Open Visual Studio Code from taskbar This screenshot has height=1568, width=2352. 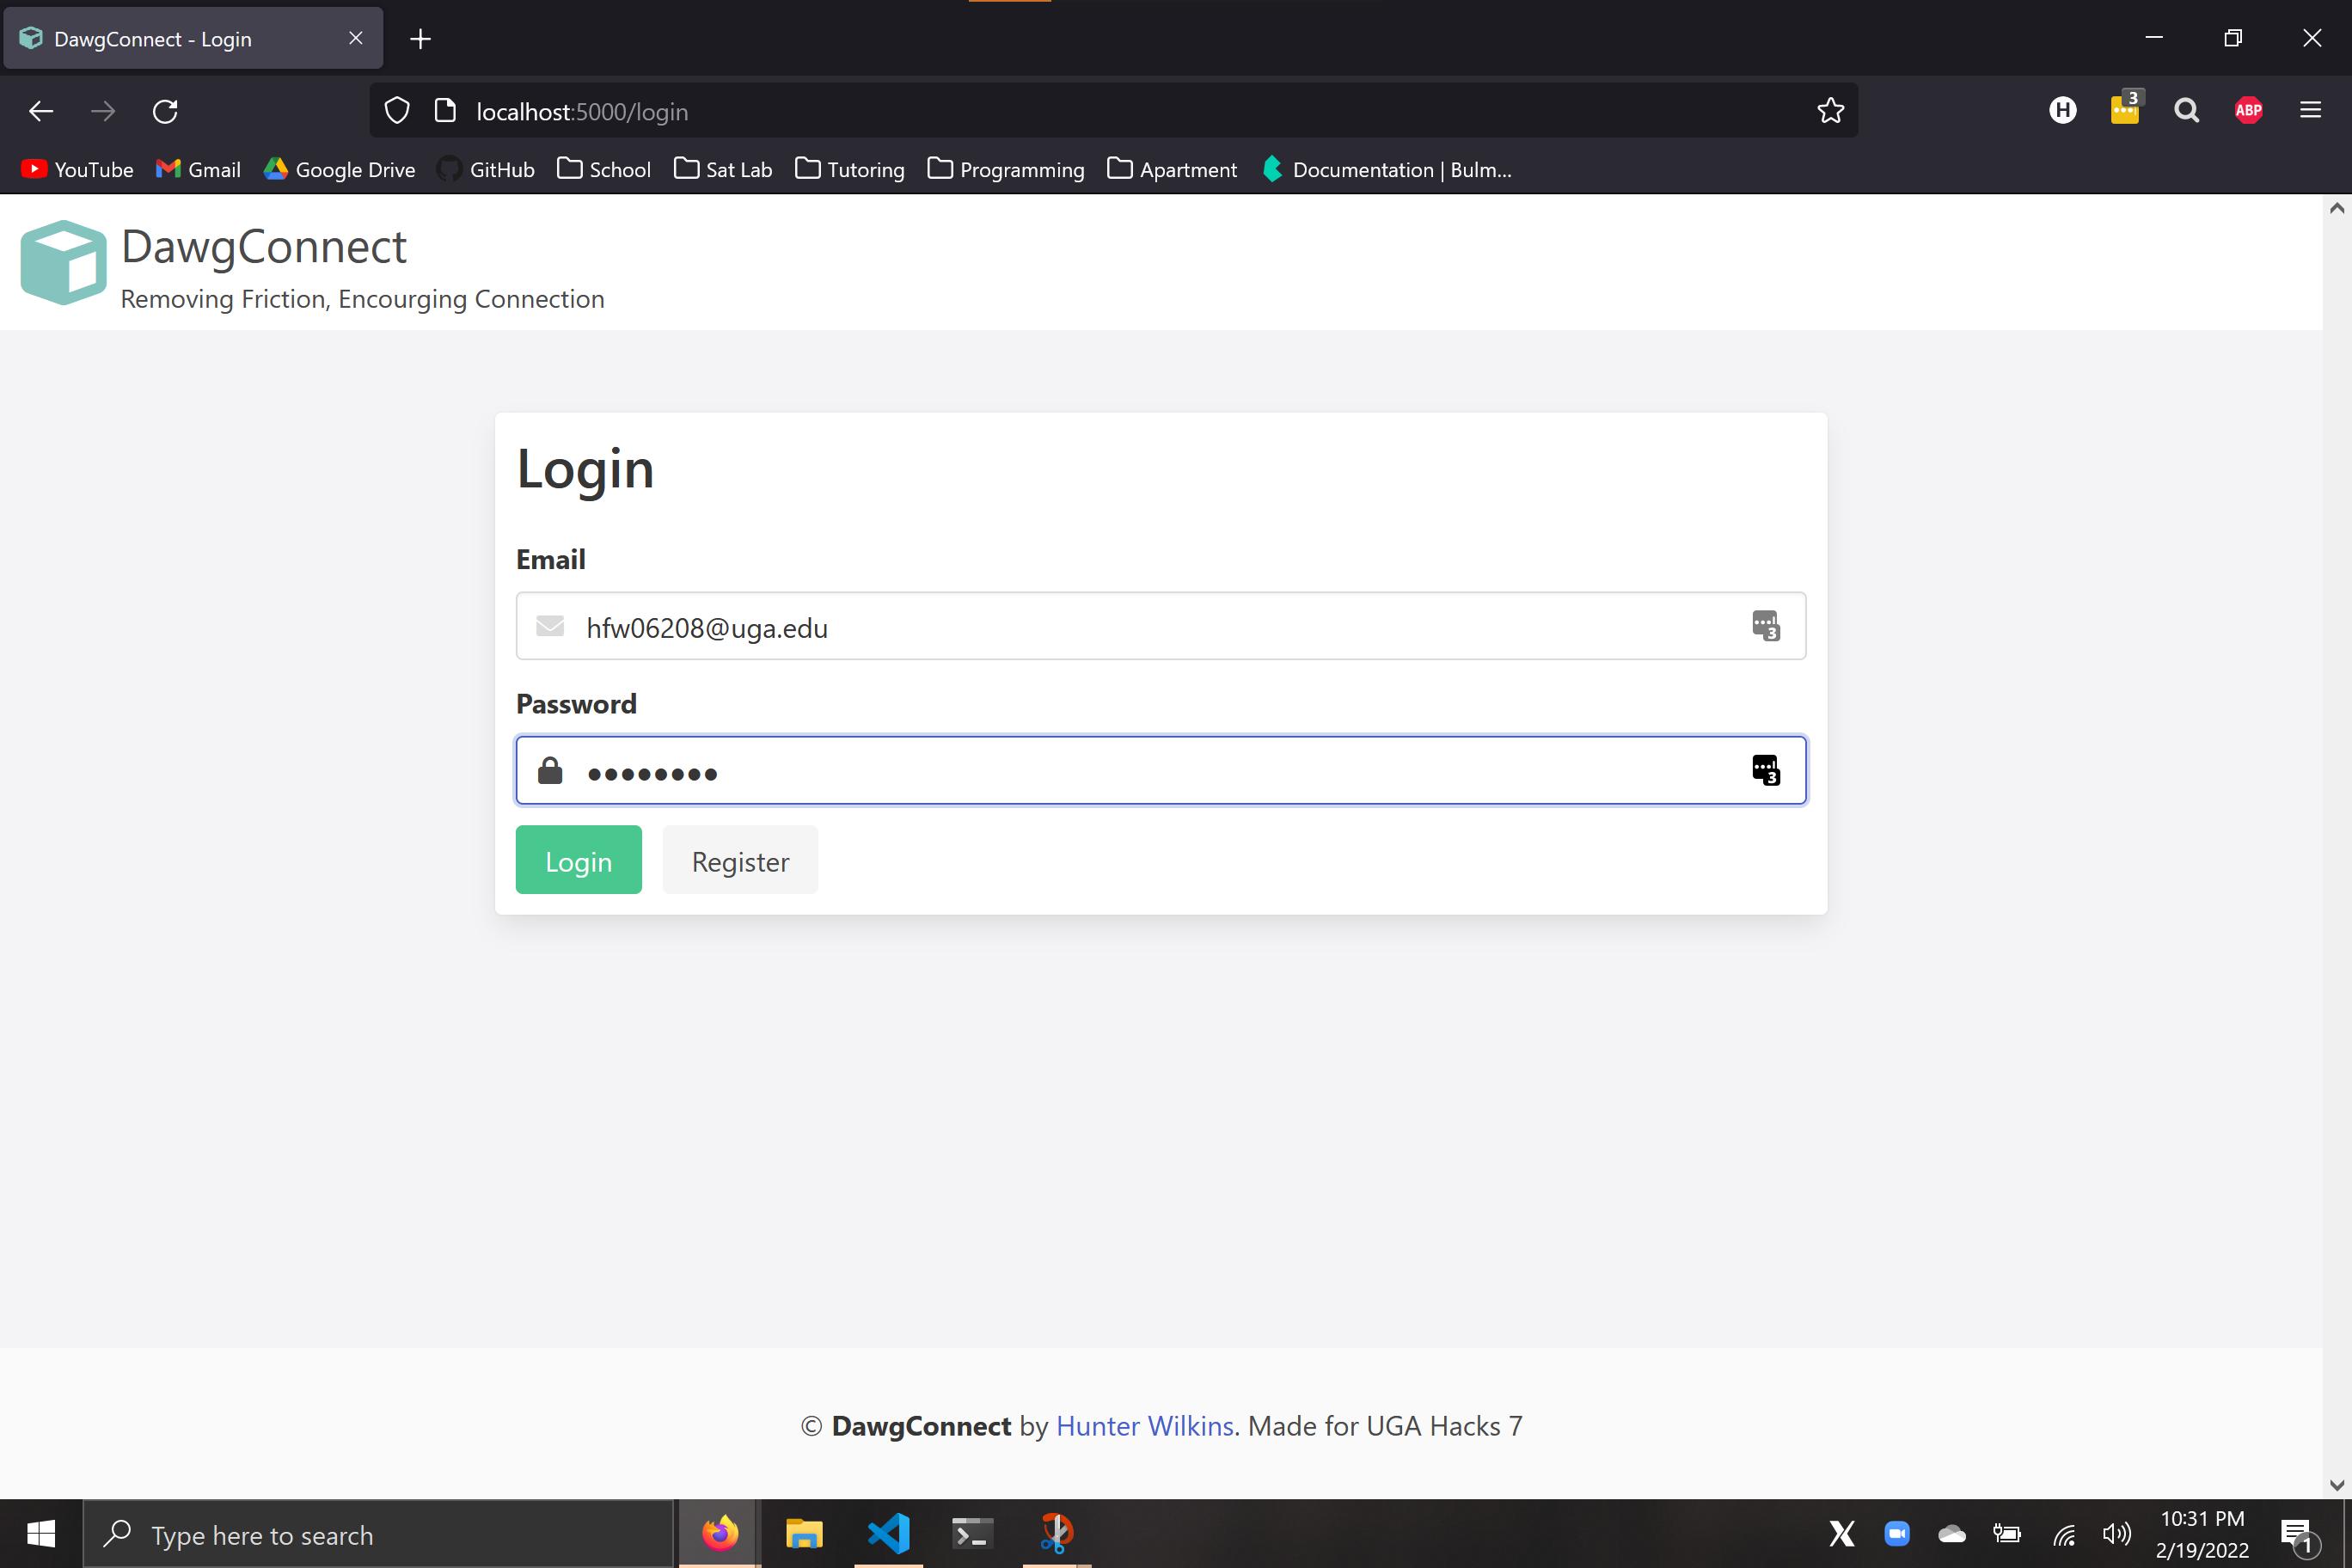[x=888, y=1534]
